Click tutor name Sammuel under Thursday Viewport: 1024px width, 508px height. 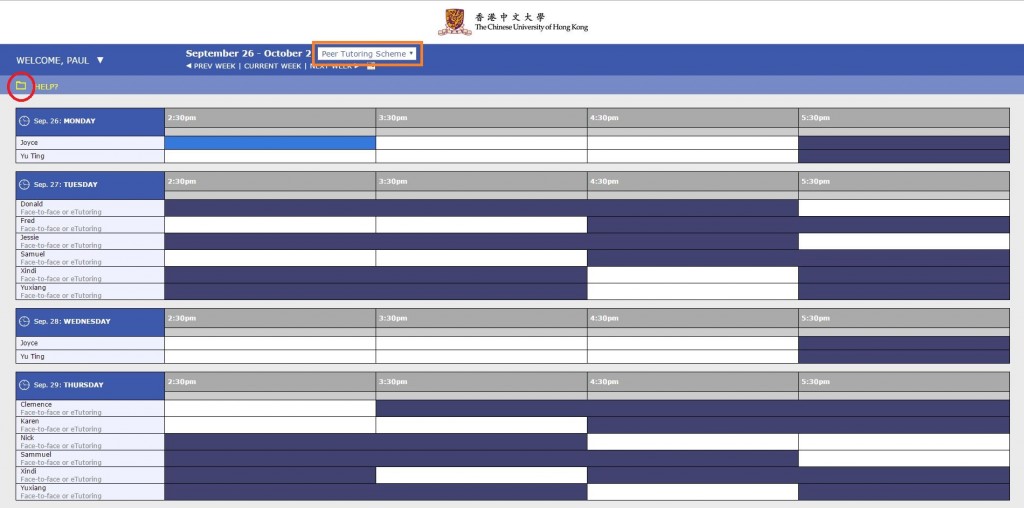point(35,454)
